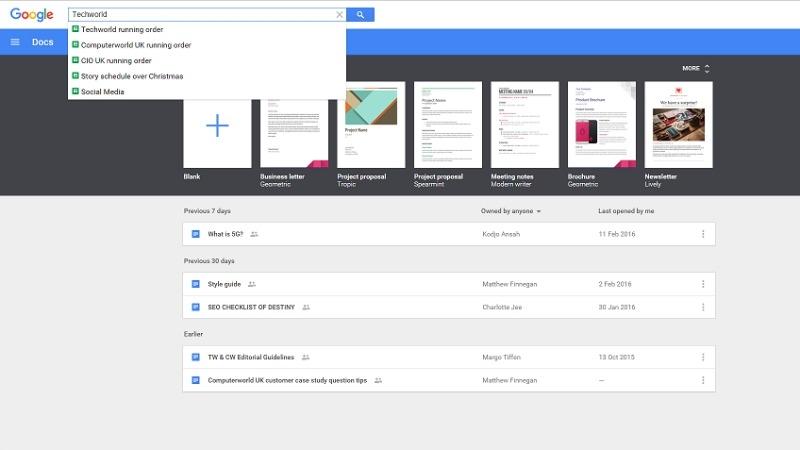Image resolution: width=800 pixels, height=450 pixels.
Task: Sort by Last opened by me header
Action: click(x=626, y=211)
